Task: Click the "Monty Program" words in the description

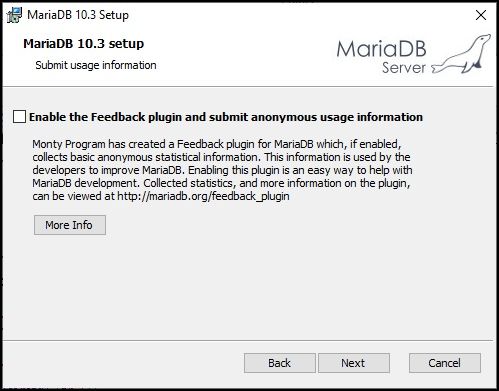Action: point(69,144)
